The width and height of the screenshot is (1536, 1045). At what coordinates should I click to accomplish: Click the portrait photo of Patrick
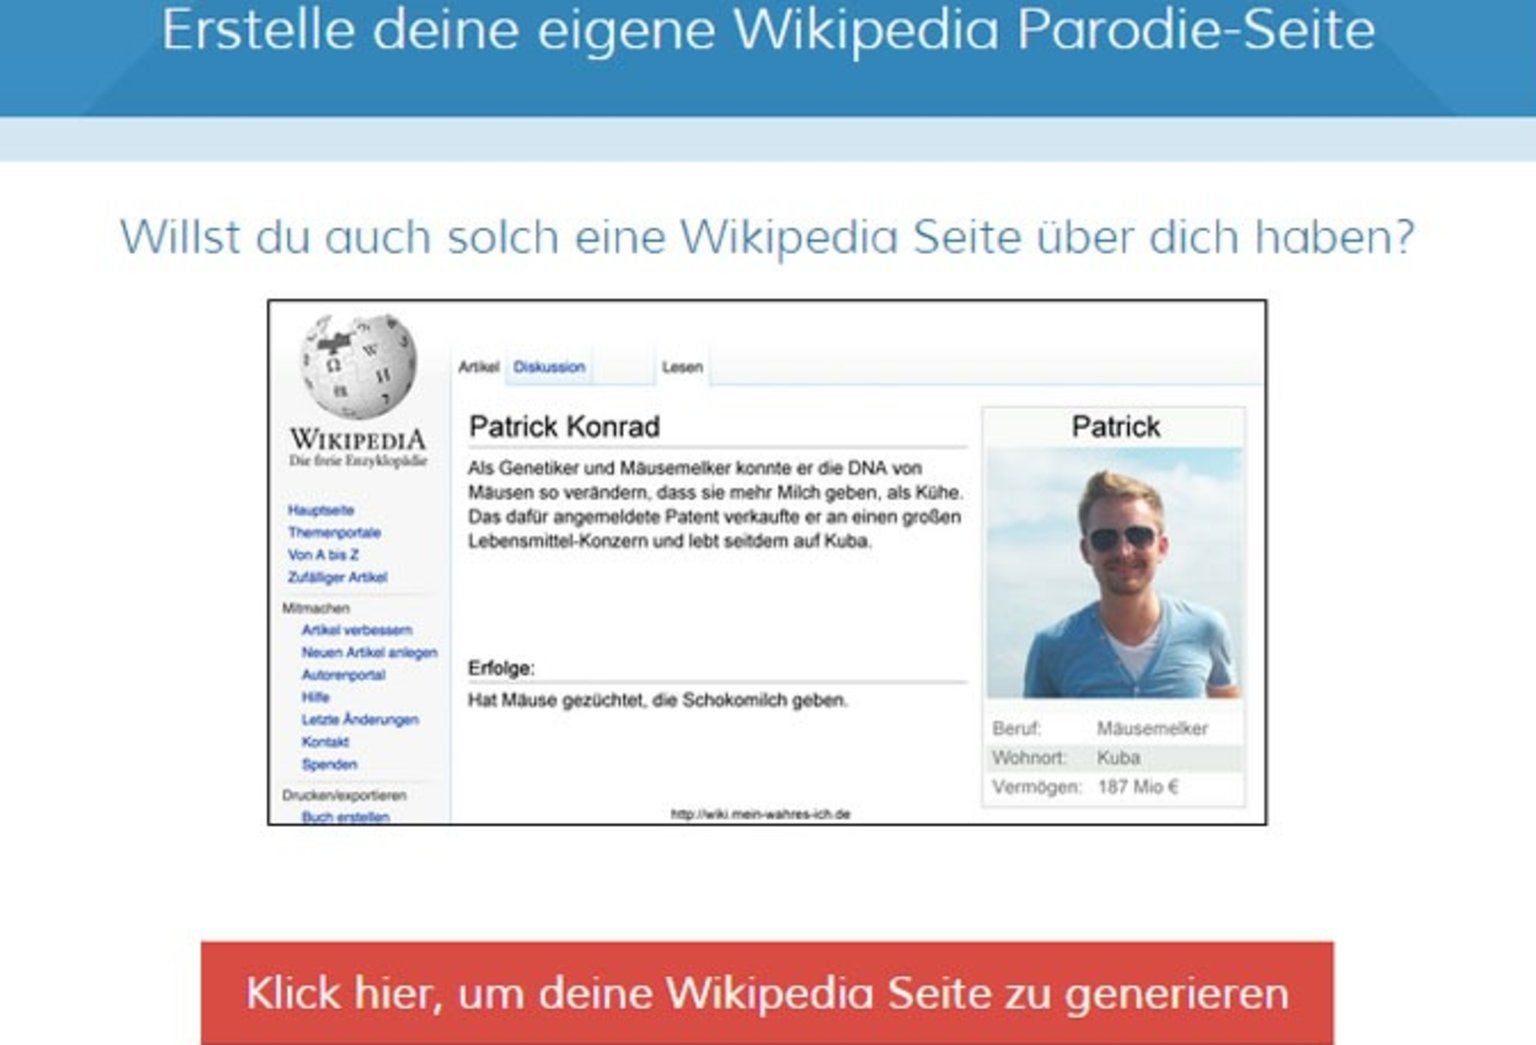coord(1114,572)
